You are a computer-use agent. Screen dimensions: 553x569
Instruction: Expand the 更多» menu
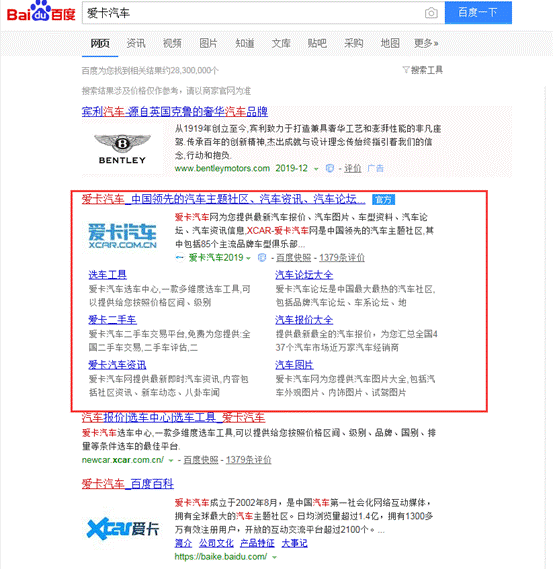(x=426, y=44)
